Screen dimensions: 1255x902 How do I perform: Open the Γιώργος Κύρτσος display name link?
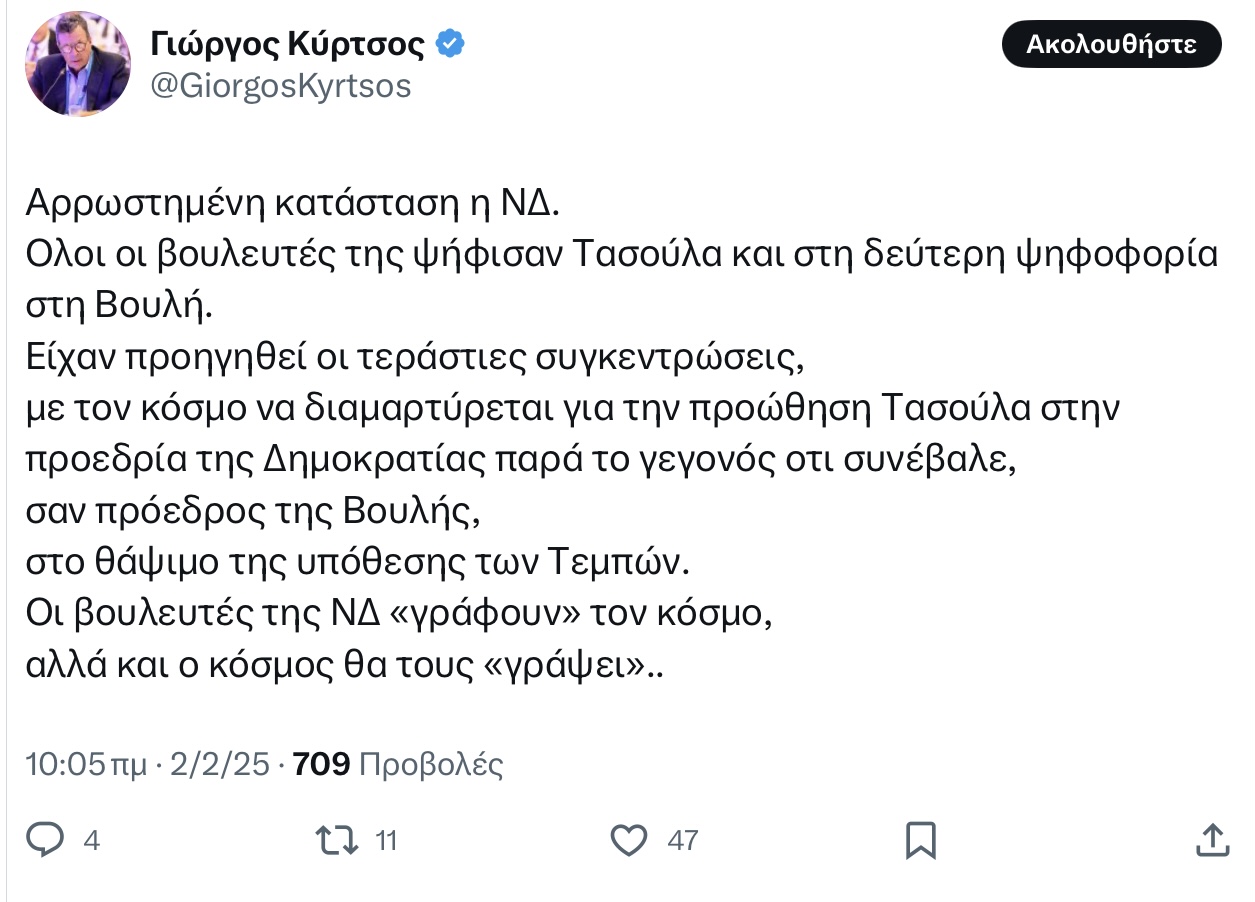coord(289,44)
